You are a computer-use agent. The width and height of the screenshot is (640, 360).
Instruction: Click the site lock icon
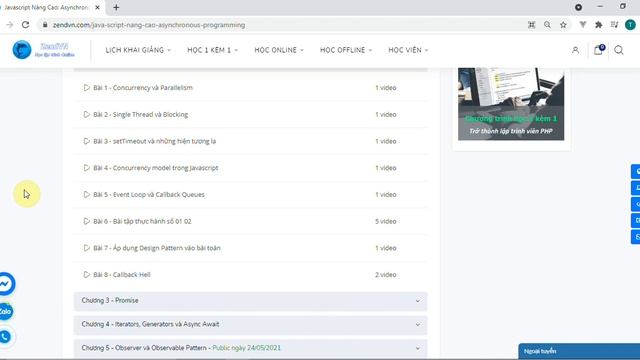45,25
